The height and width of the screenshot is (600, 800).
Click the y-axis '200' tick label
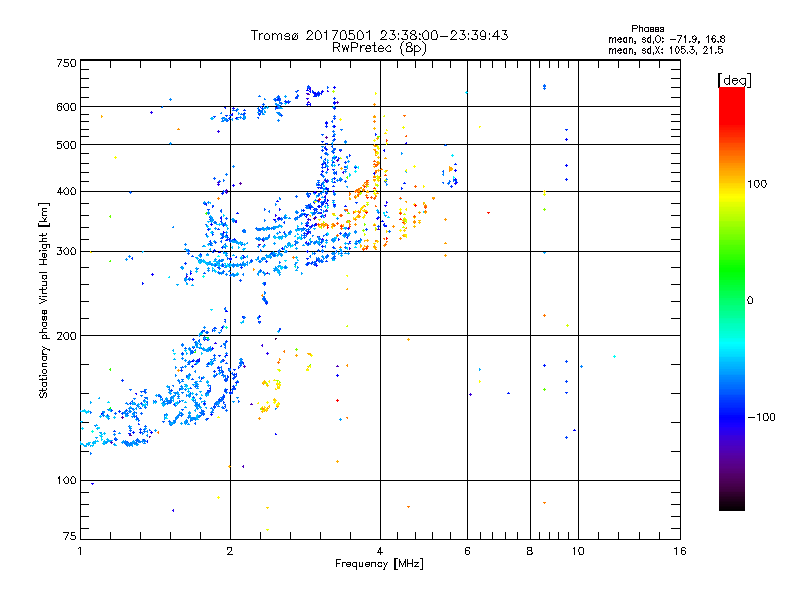(66, 336)
